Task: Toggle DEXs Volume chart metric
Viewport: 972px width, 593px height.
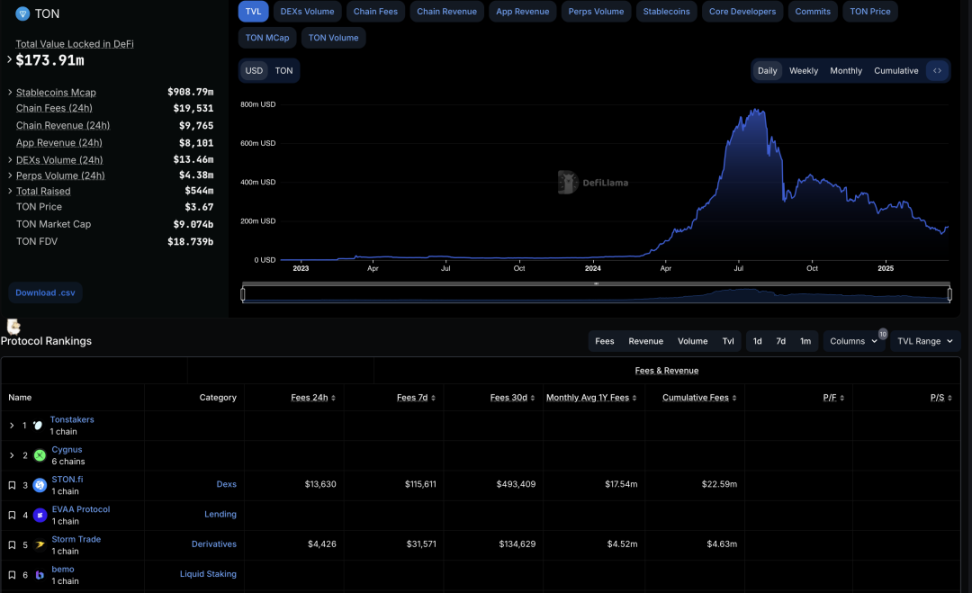Action: pos(307,11)
